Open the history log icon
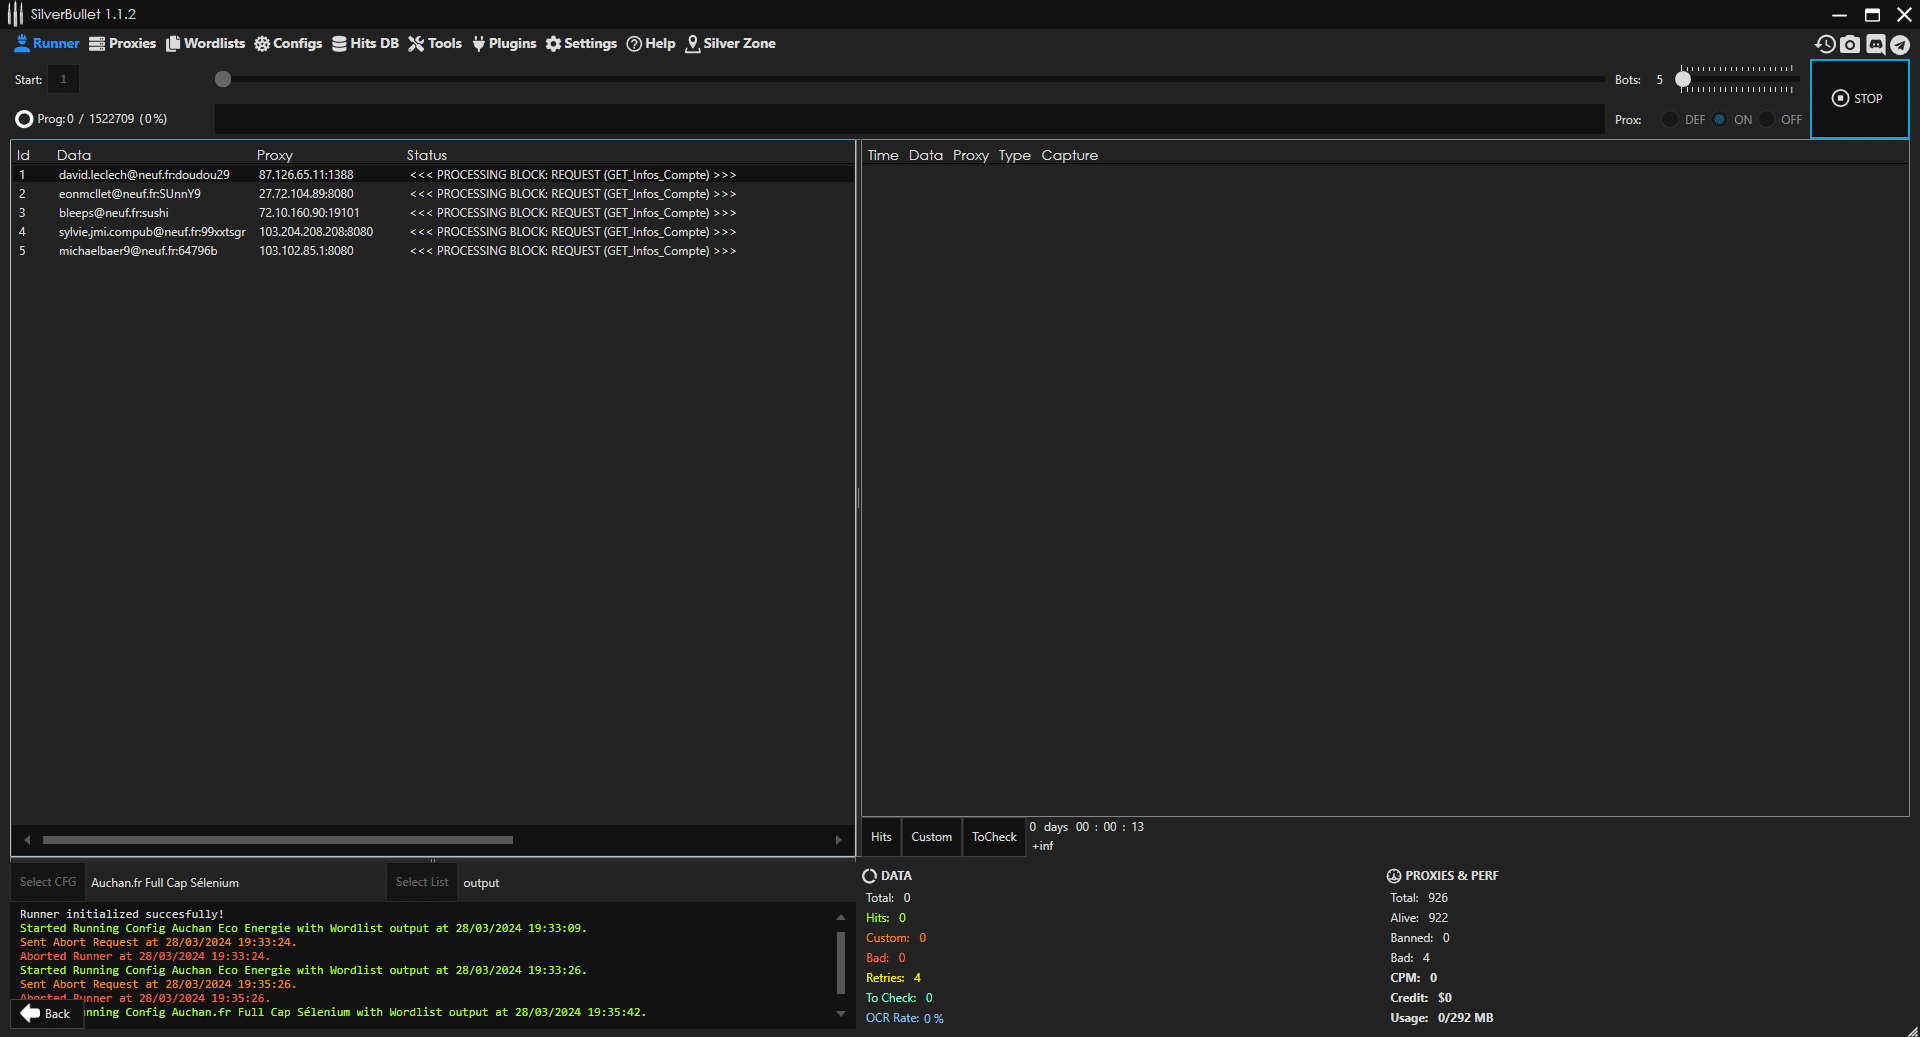This screenshot has height=1037, width=1920. pos(1825,44)
